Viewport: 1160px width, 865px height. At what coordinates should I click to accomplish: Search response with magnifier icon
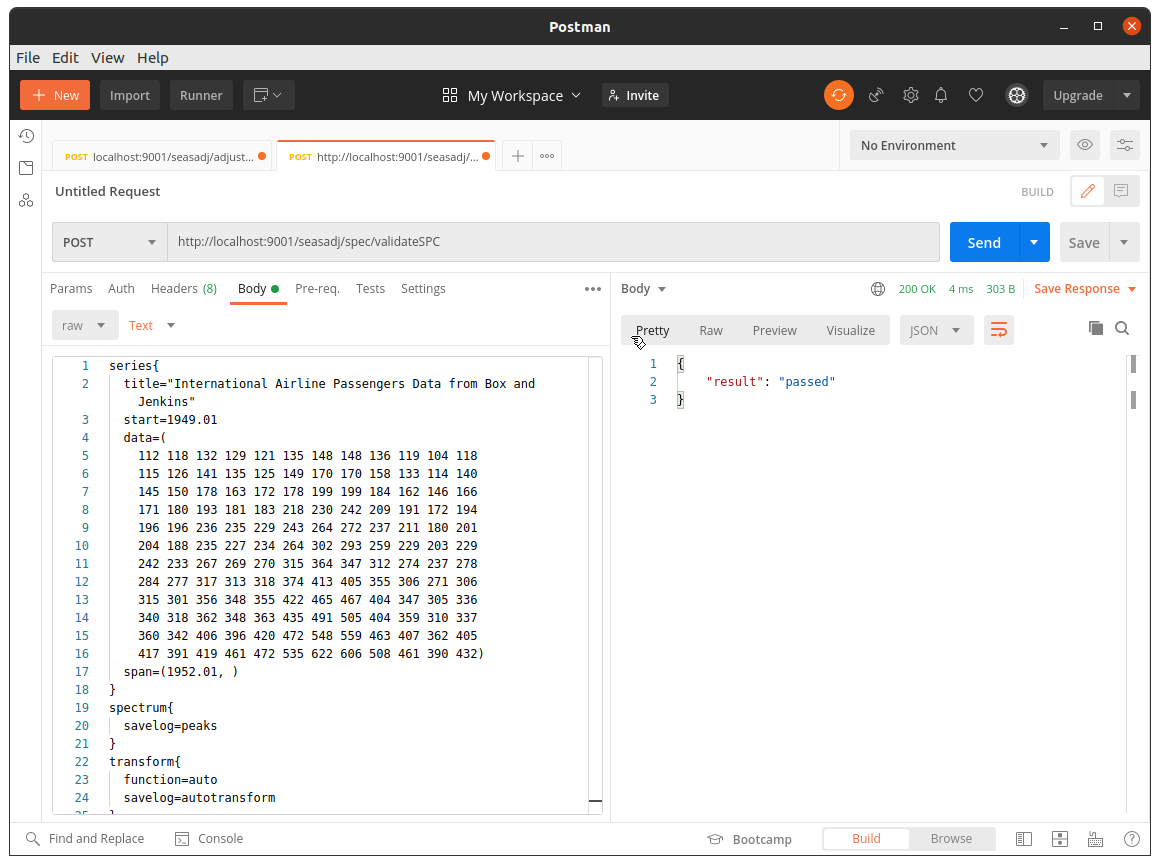click(x=1122, y=328)
